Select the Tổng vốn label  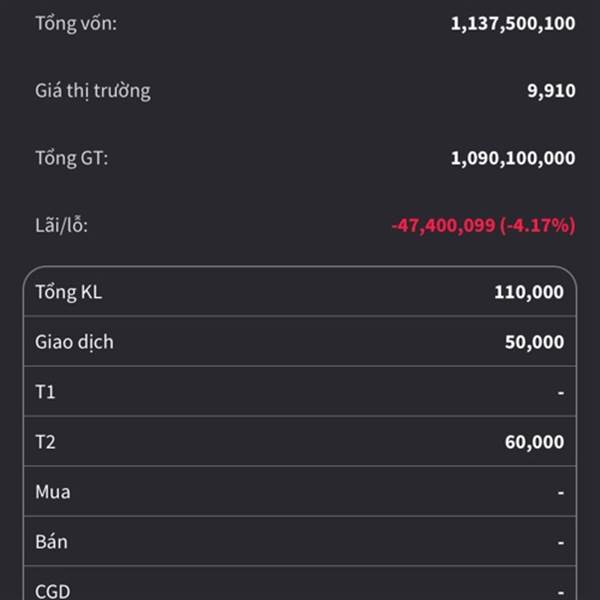(x=76, y=24)
